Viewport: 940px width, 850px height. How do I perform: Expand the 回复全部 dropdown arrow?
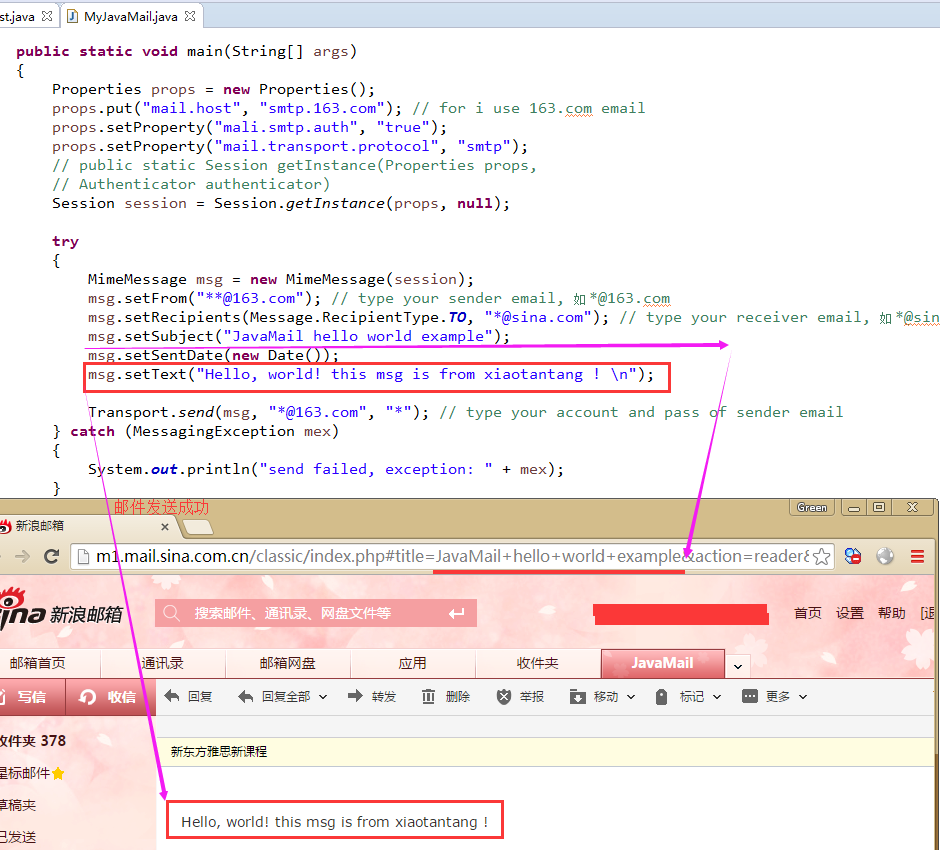(x=323, y=697)
